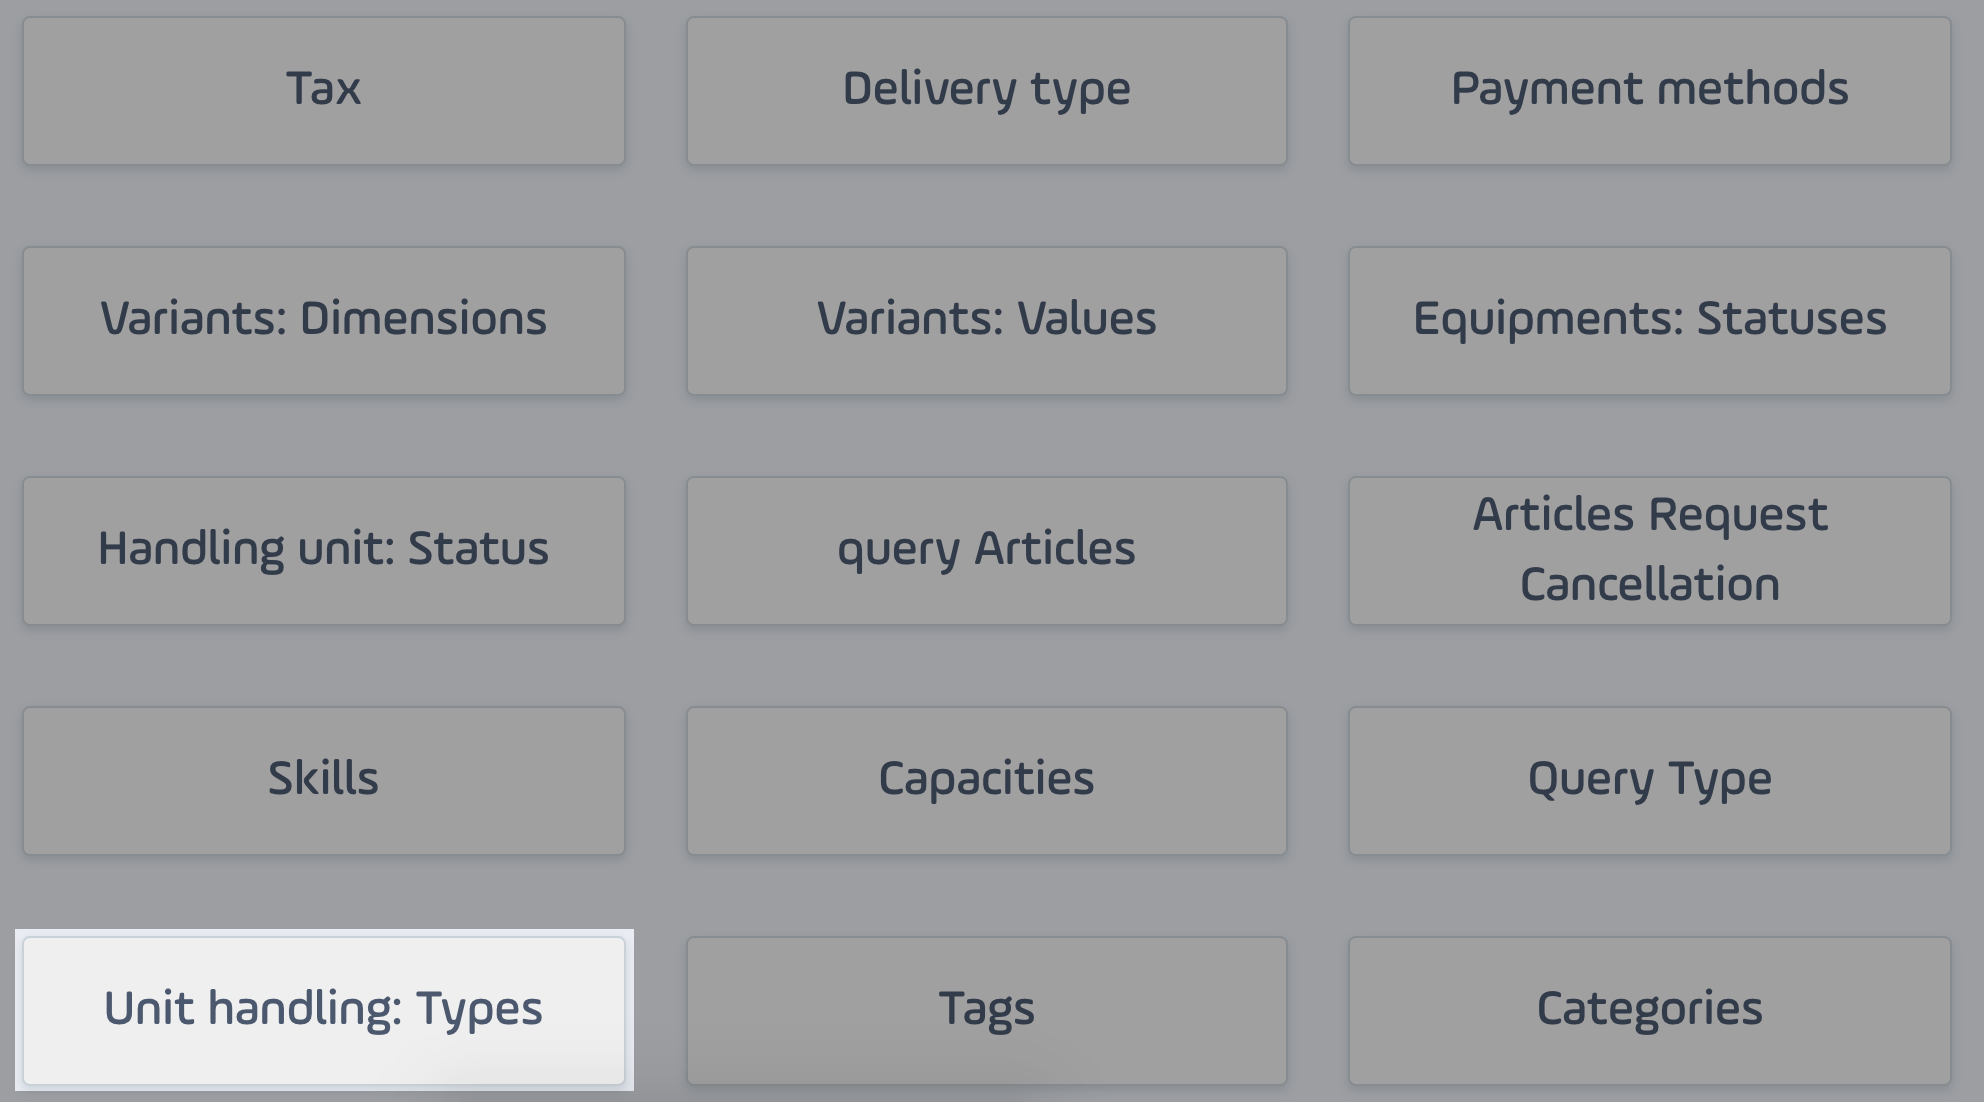Open Articles Request Cancellation tile

pos(1650,551)
